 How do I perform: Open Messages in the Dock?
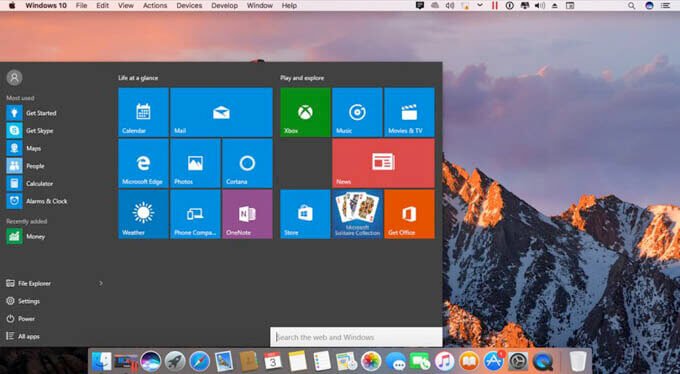396,361
